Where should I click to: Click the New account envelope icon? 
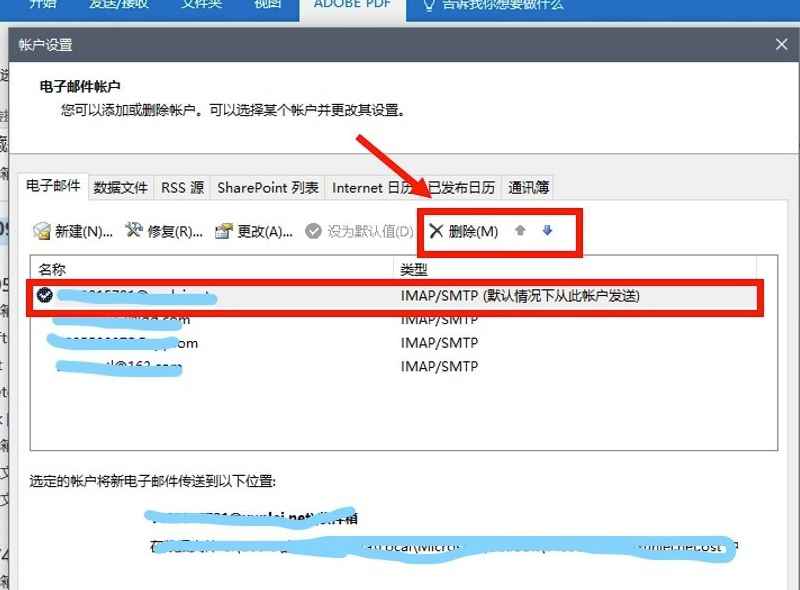(42, 231)
